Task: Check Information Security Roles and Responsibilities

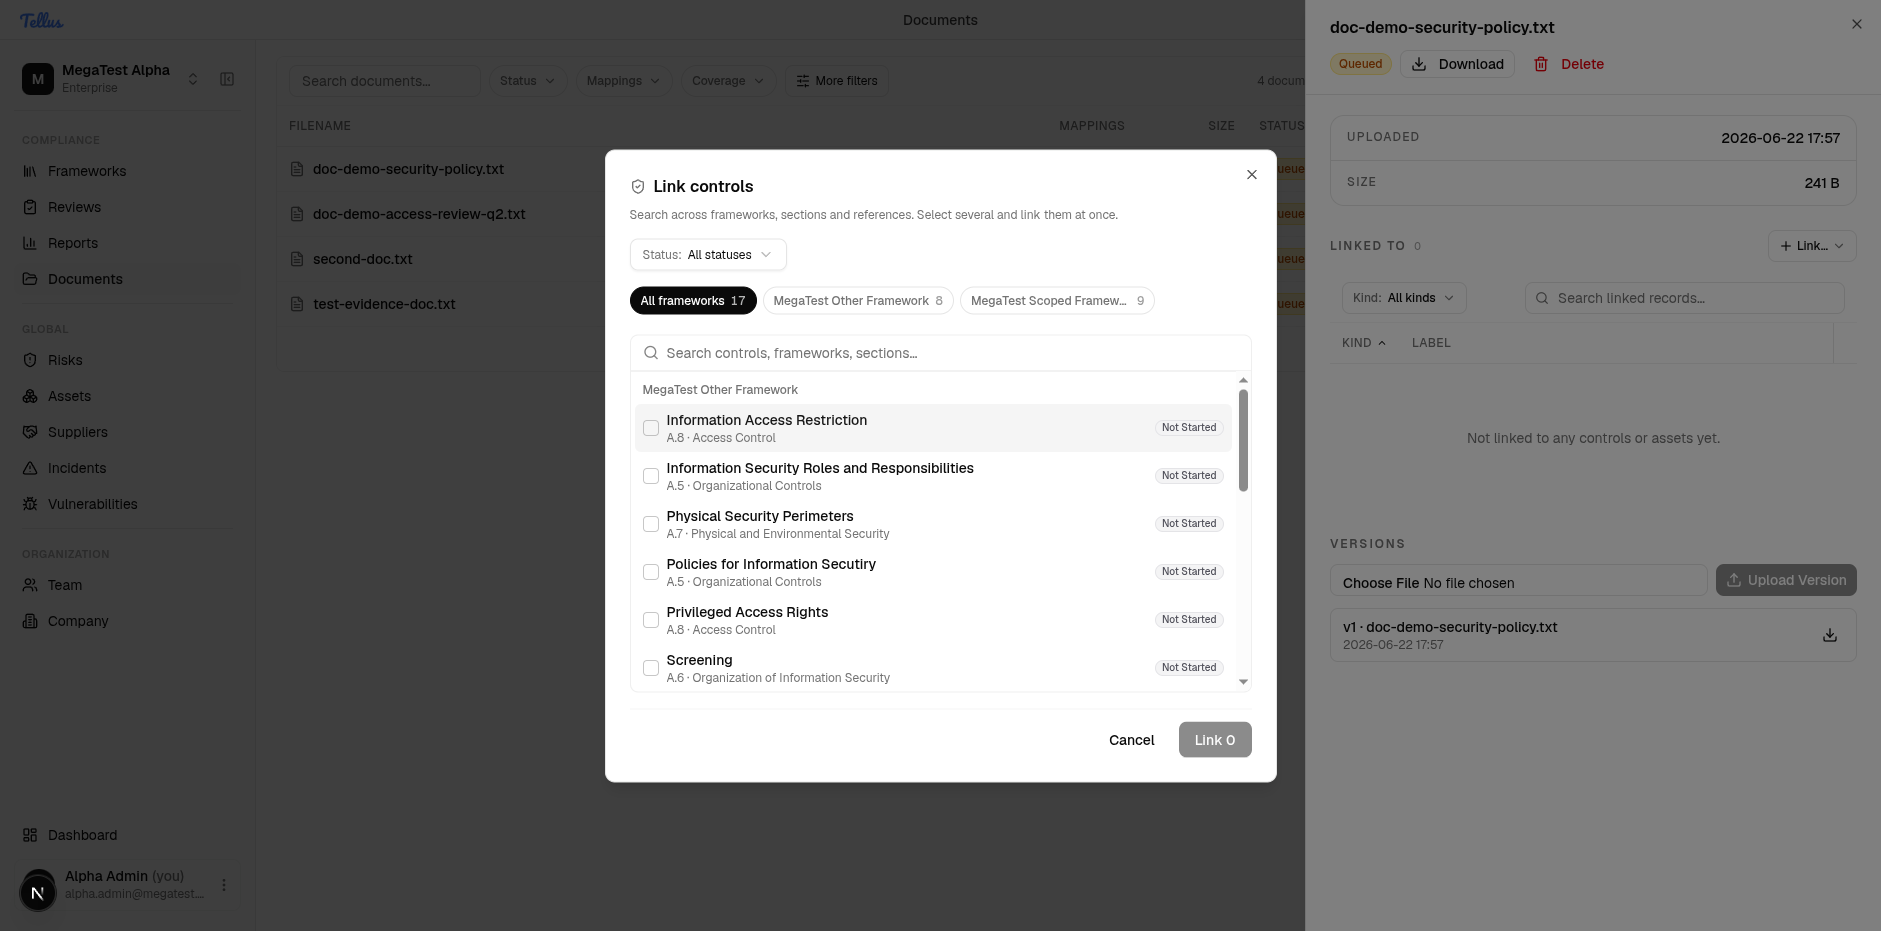Action: tap(651, 476)
